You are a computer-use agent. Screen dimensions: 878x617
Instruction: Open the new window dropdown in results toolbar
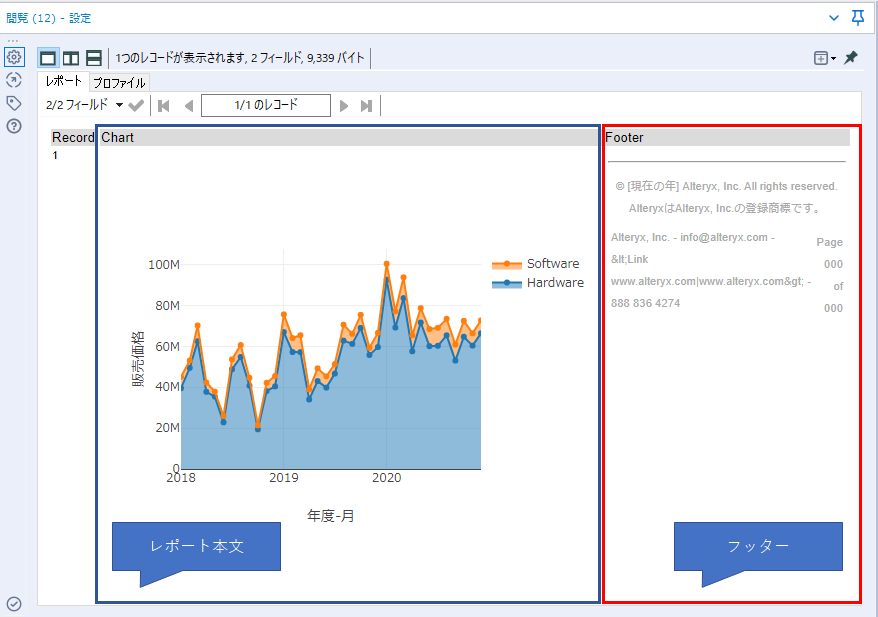(x=825, y=58)
